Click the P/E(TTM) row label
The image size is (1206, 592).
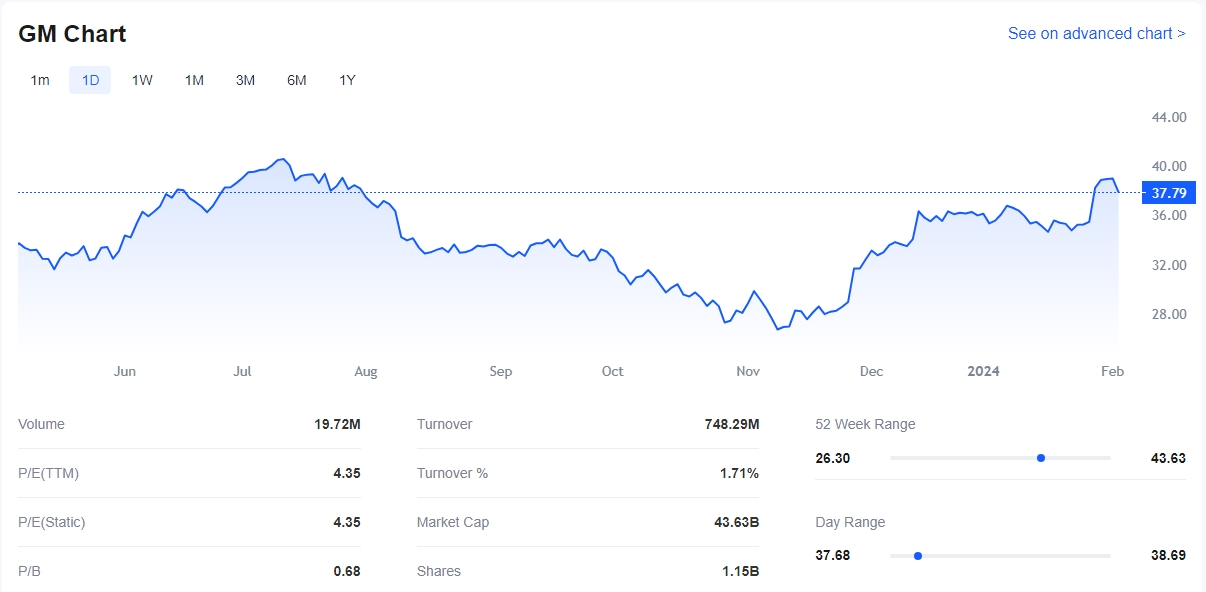point(48,473)
